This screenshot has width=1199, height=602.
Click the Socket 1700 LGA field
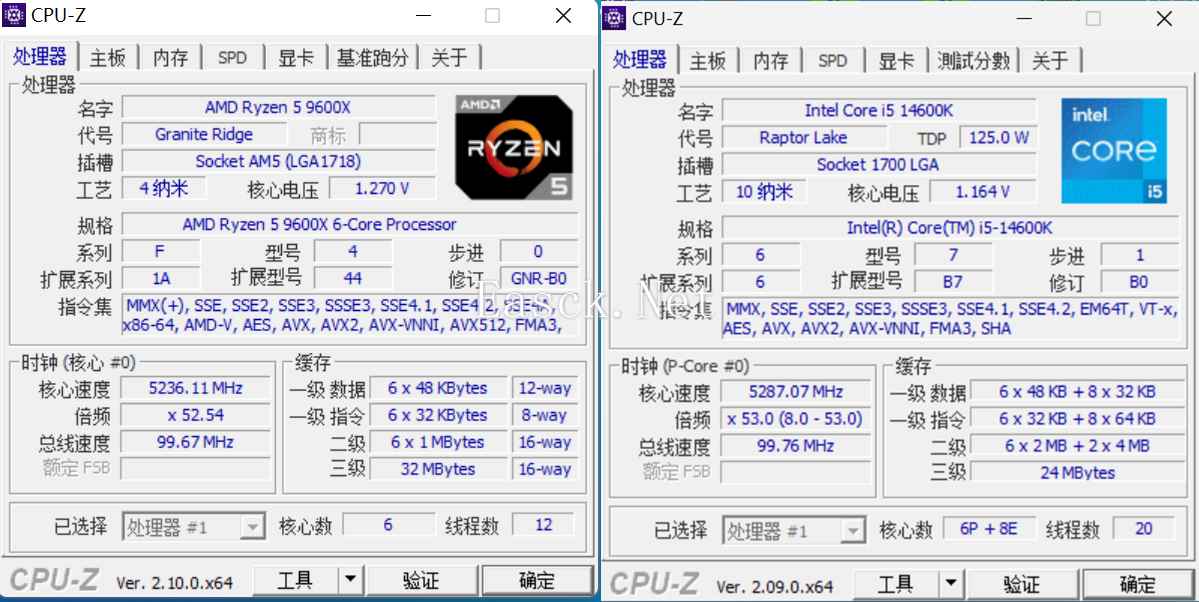click(879, 164)
